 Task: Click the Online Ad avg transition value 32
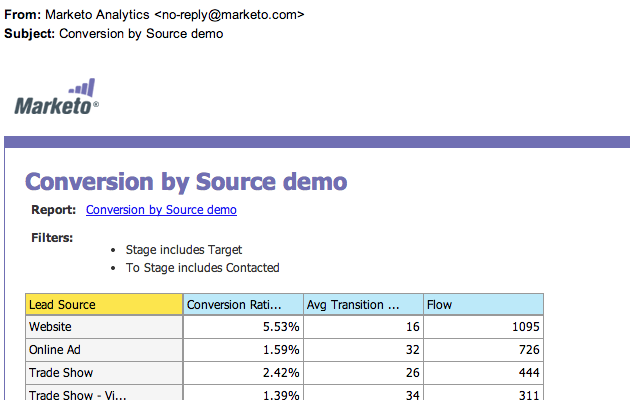coord(363,350)
